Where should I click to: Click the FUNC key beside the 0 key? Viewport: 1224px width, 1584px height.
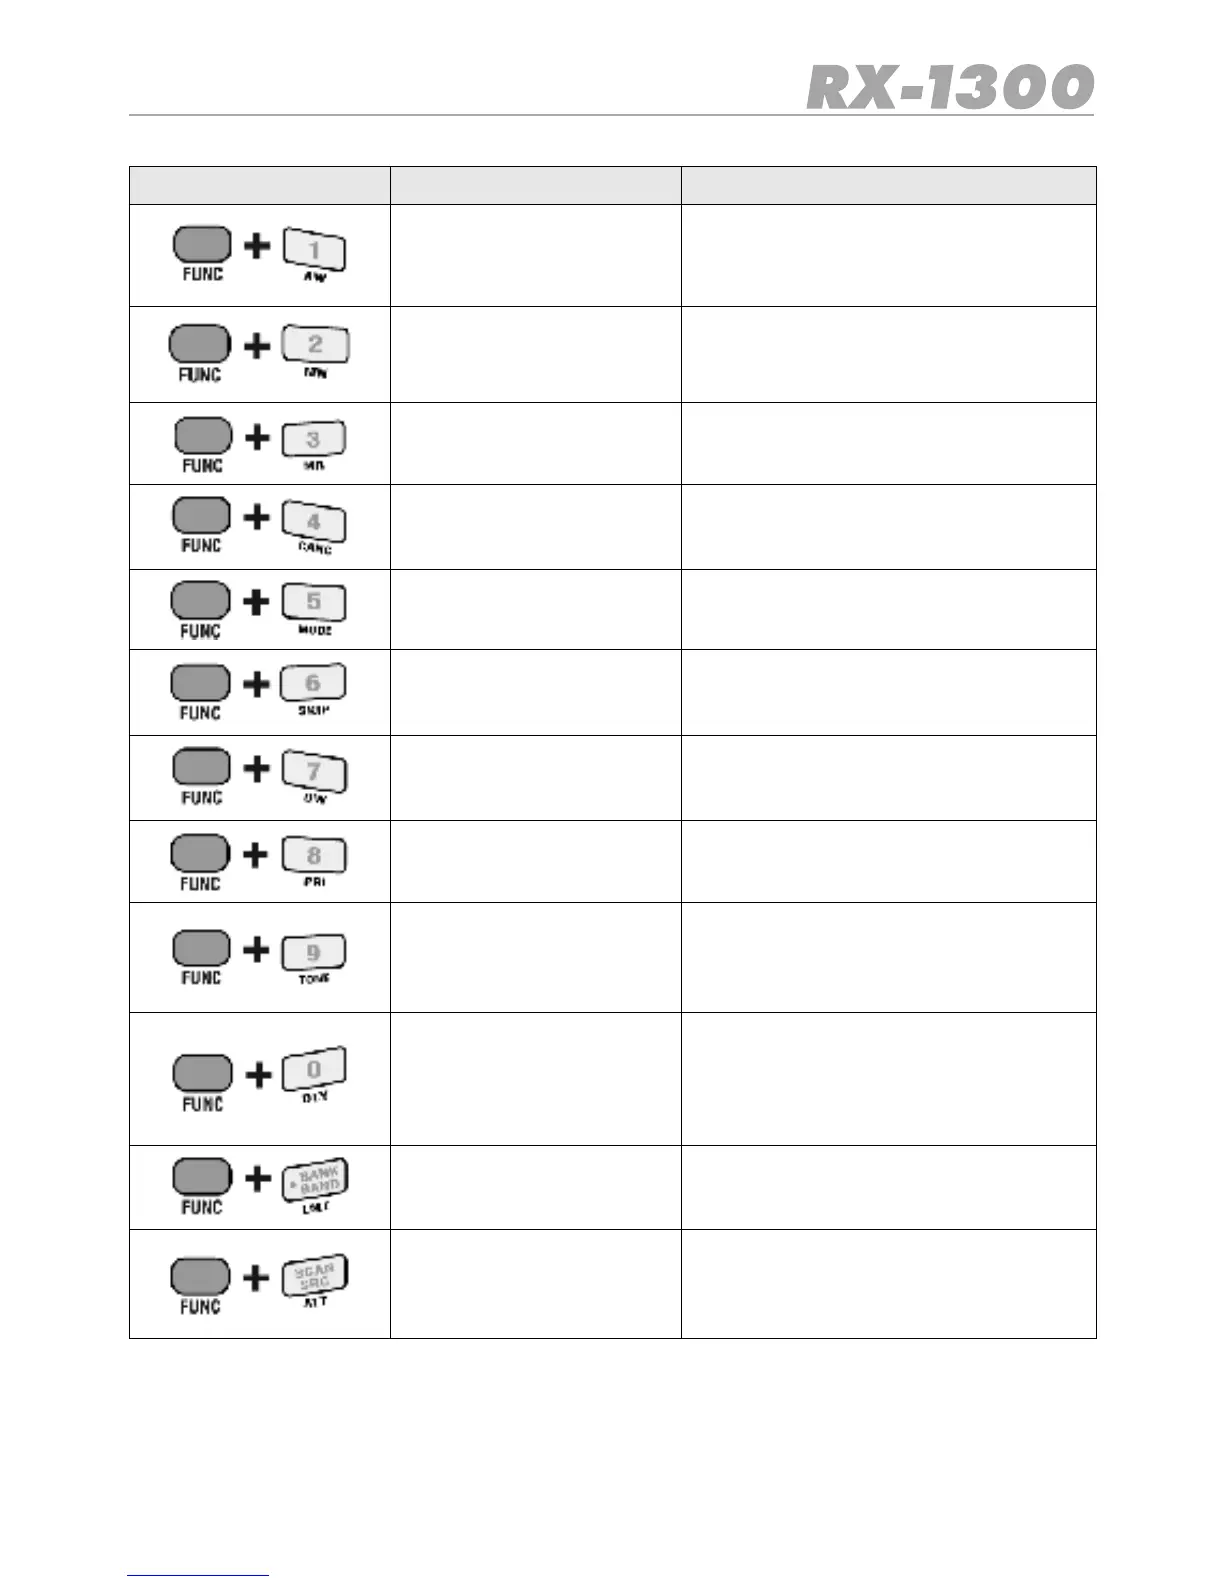pos(202,1074)
